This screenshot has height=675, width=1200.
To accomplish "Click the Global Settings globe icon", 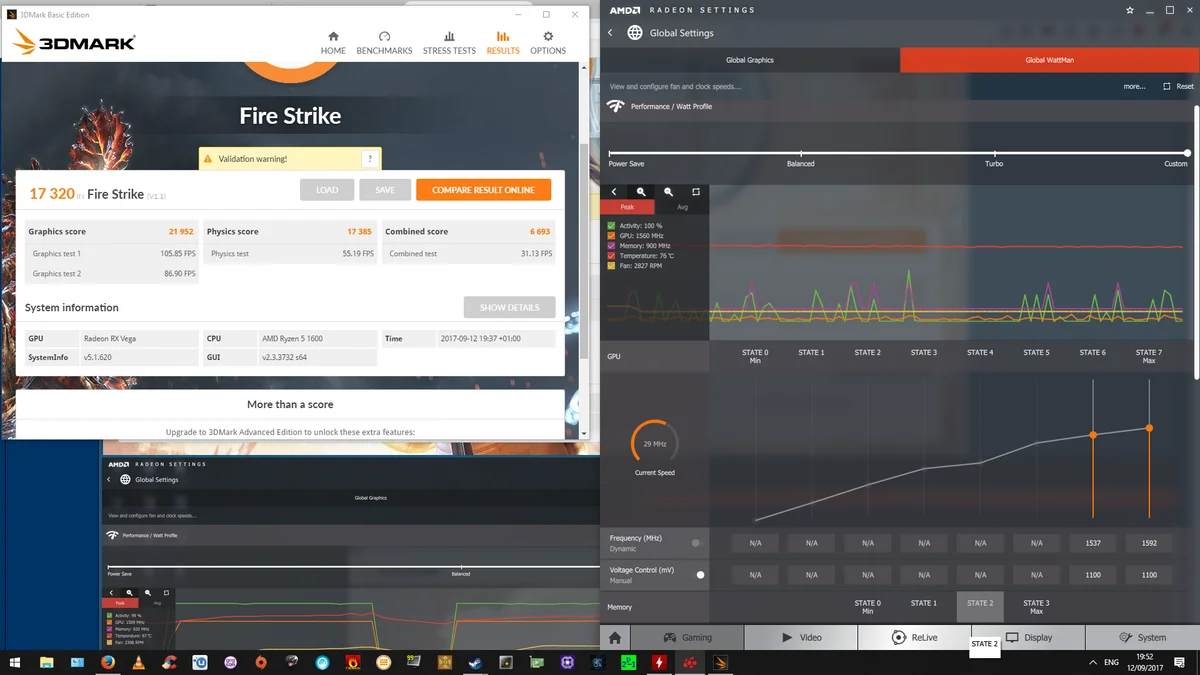I will point(635,33).
